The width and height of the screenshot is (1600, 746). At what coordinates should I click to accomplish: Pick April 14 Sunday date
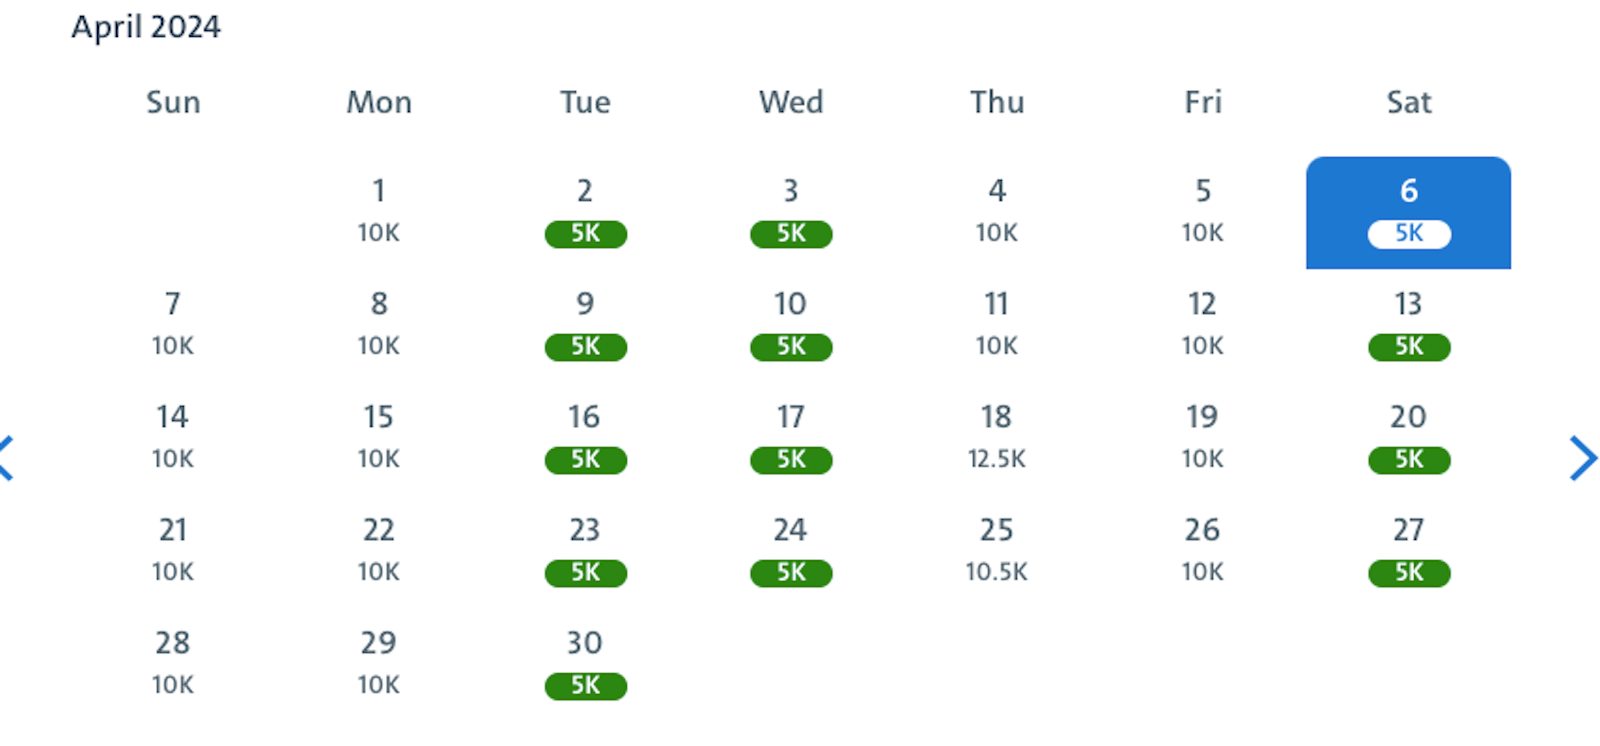pos(173,438)
